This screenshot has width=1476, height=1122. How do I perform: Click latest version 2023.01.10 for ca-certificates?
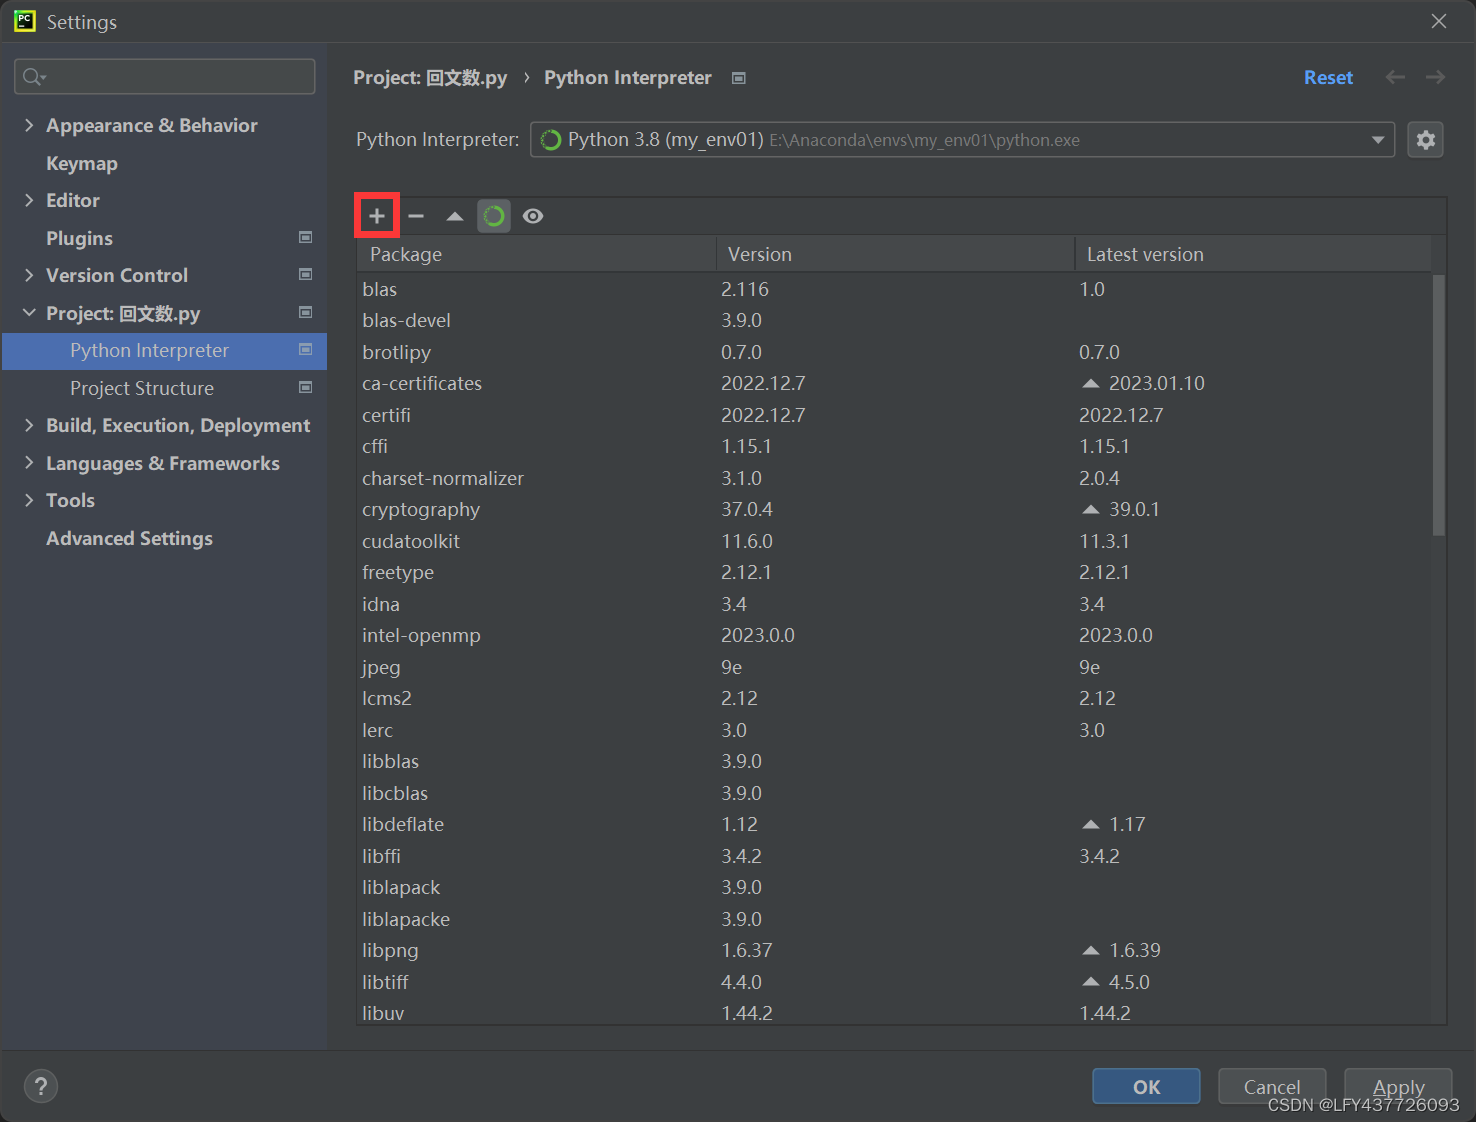(1156, 383)
